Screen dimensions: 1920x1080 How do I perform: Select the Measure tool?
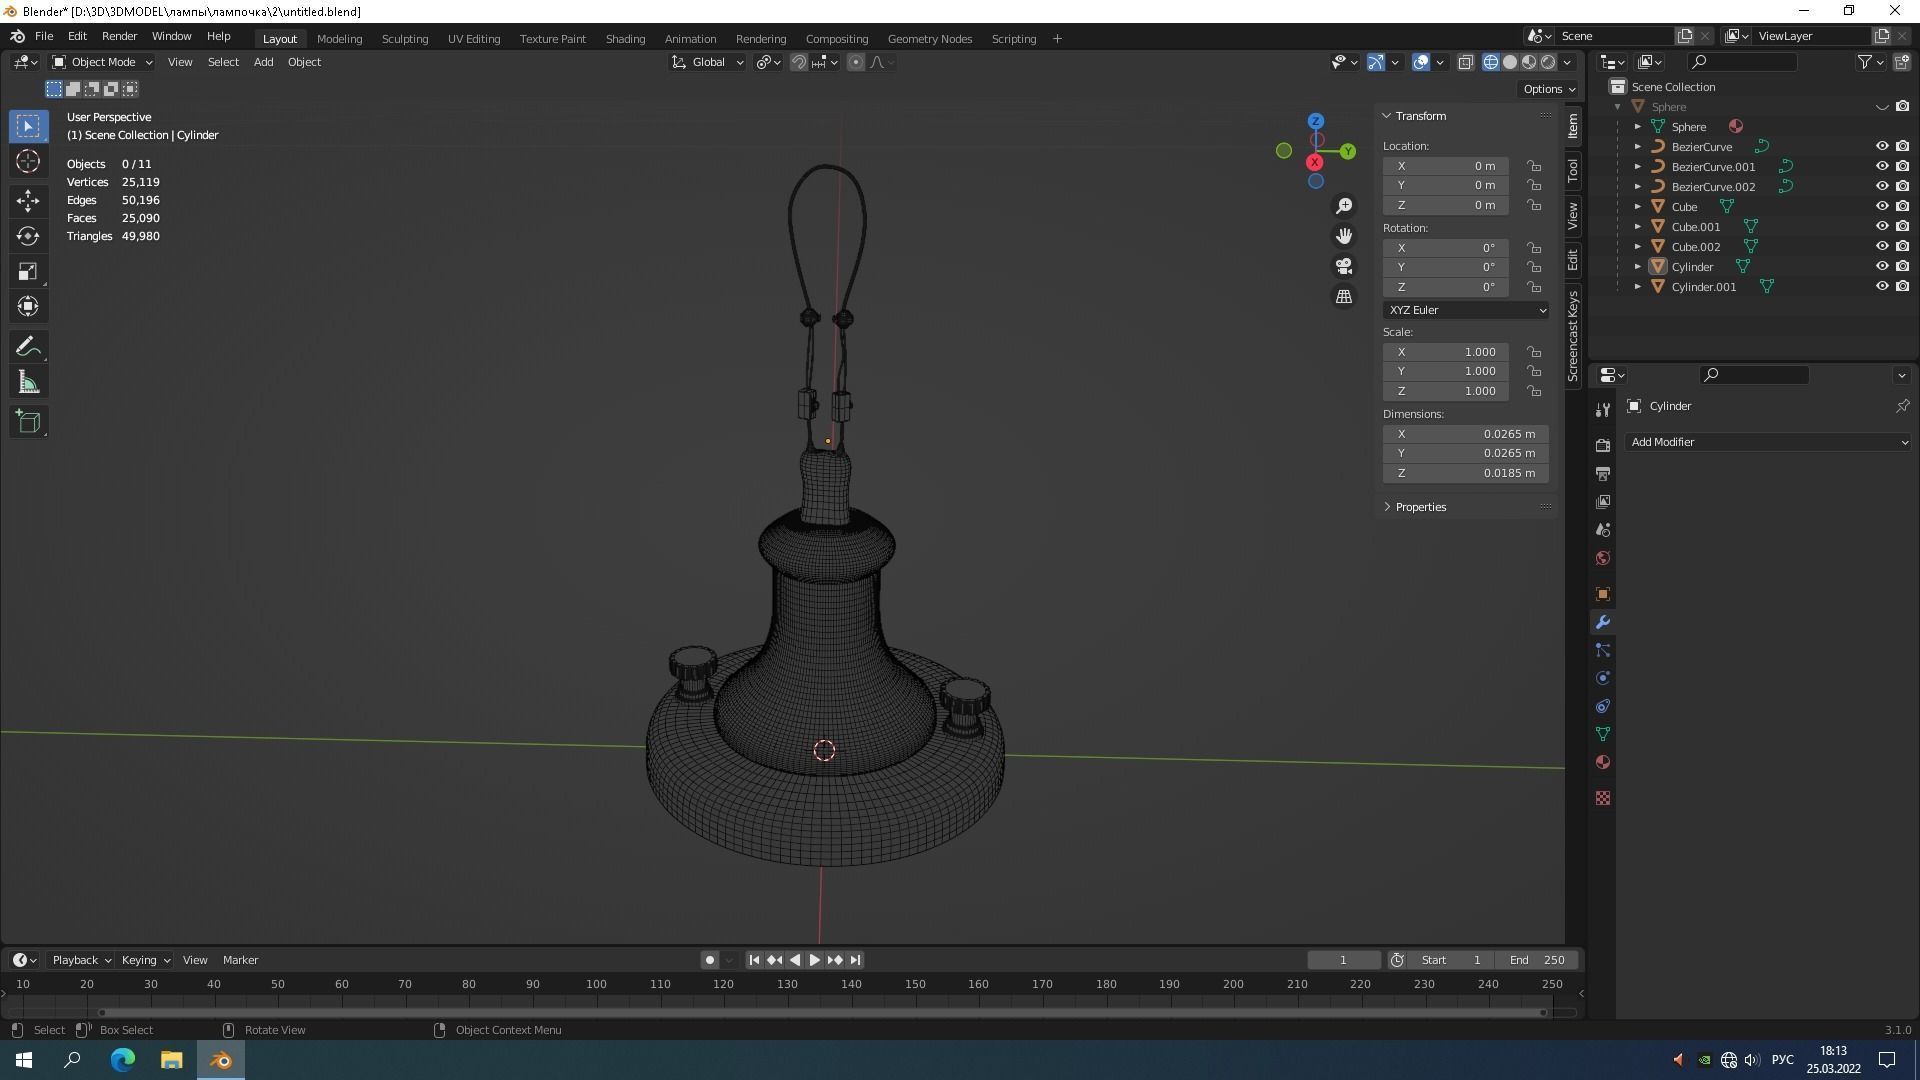point(28,383)
